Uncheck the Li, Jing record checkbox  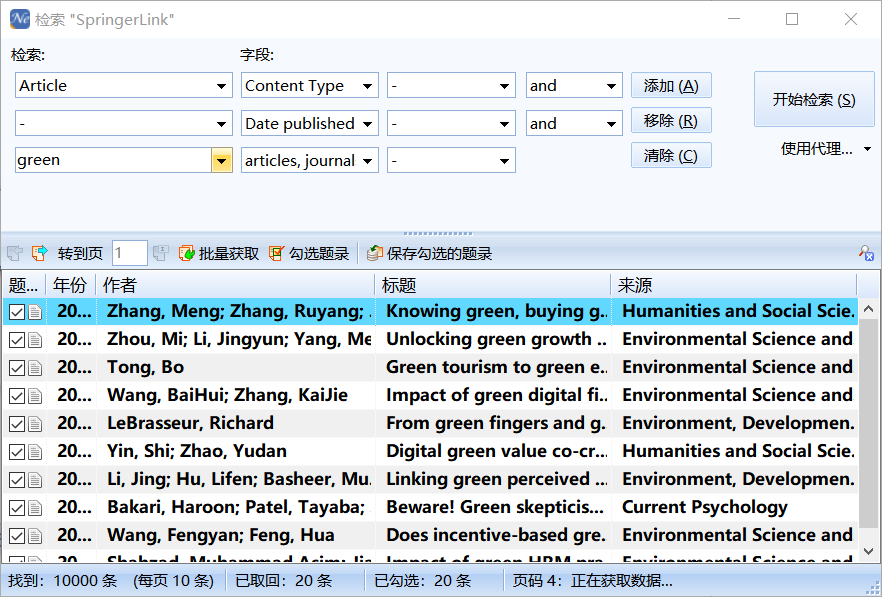(x=17, y=480)
